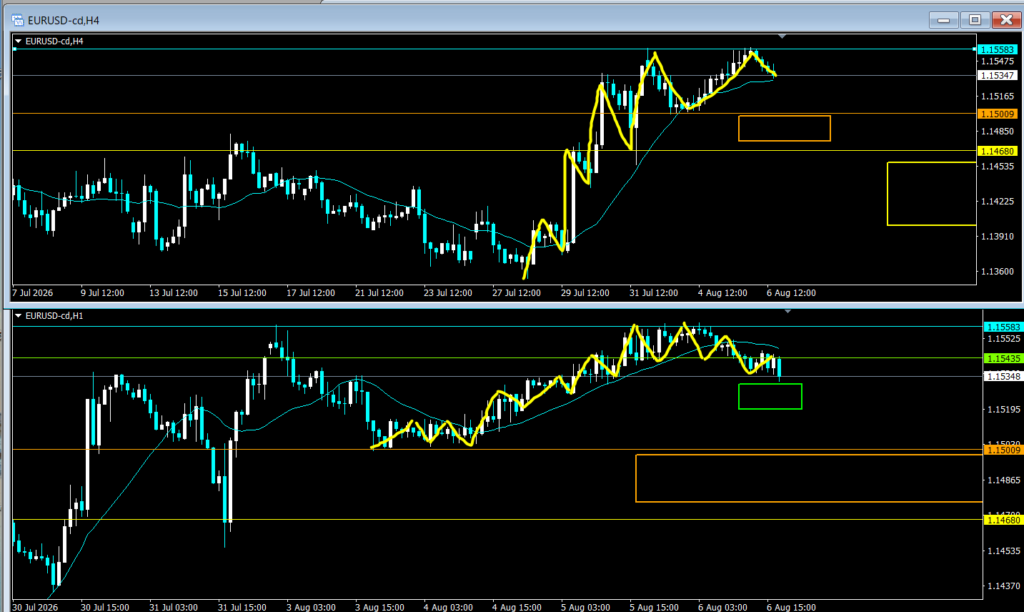
Task: Click the 1.15195 value on the H1 price scale
Action: [1004, 410]
